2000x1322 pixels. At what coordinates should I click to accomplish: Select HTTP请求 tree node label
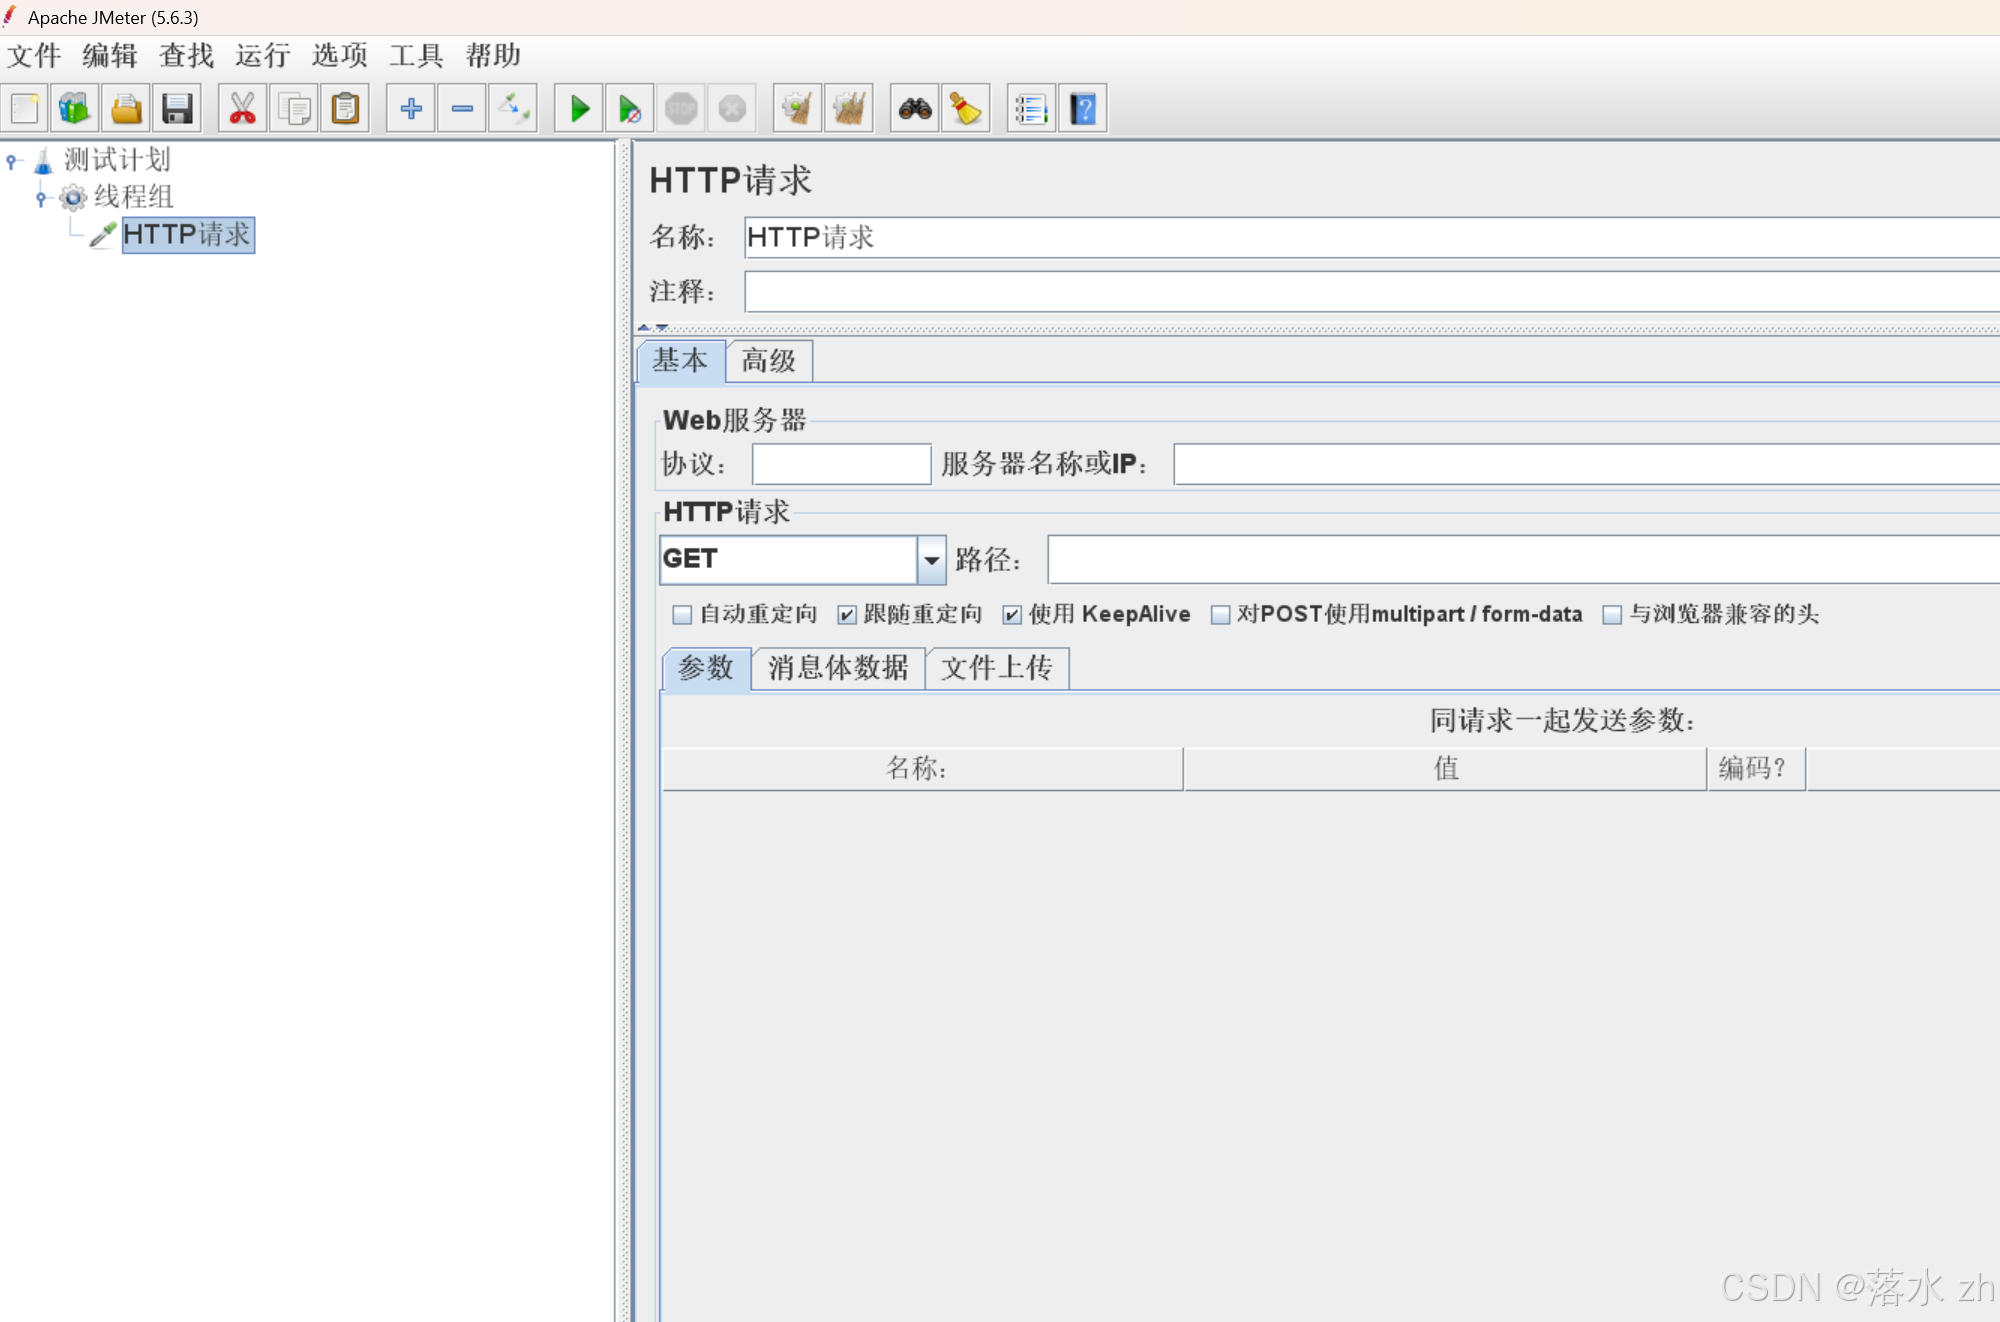point(188,235)
